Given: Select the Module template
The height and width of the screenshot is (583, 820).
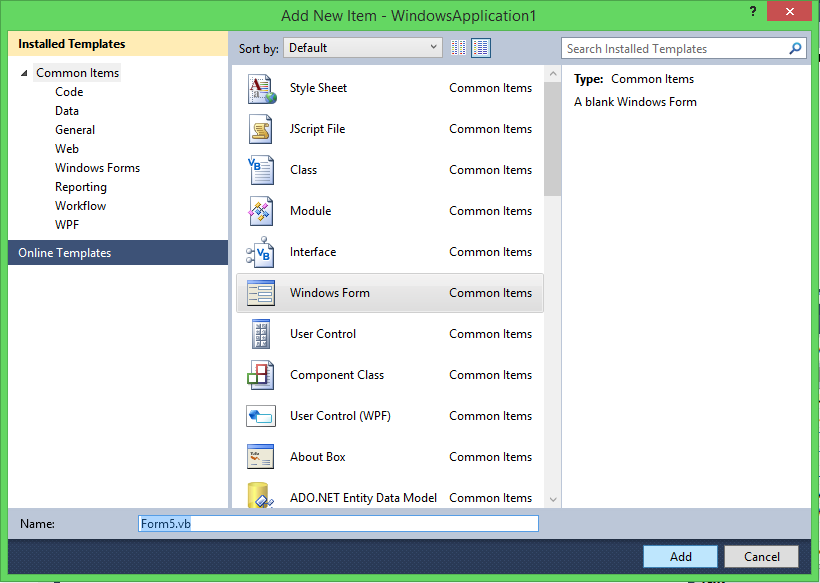Looking at the screenshot, I should pos(310,211).
